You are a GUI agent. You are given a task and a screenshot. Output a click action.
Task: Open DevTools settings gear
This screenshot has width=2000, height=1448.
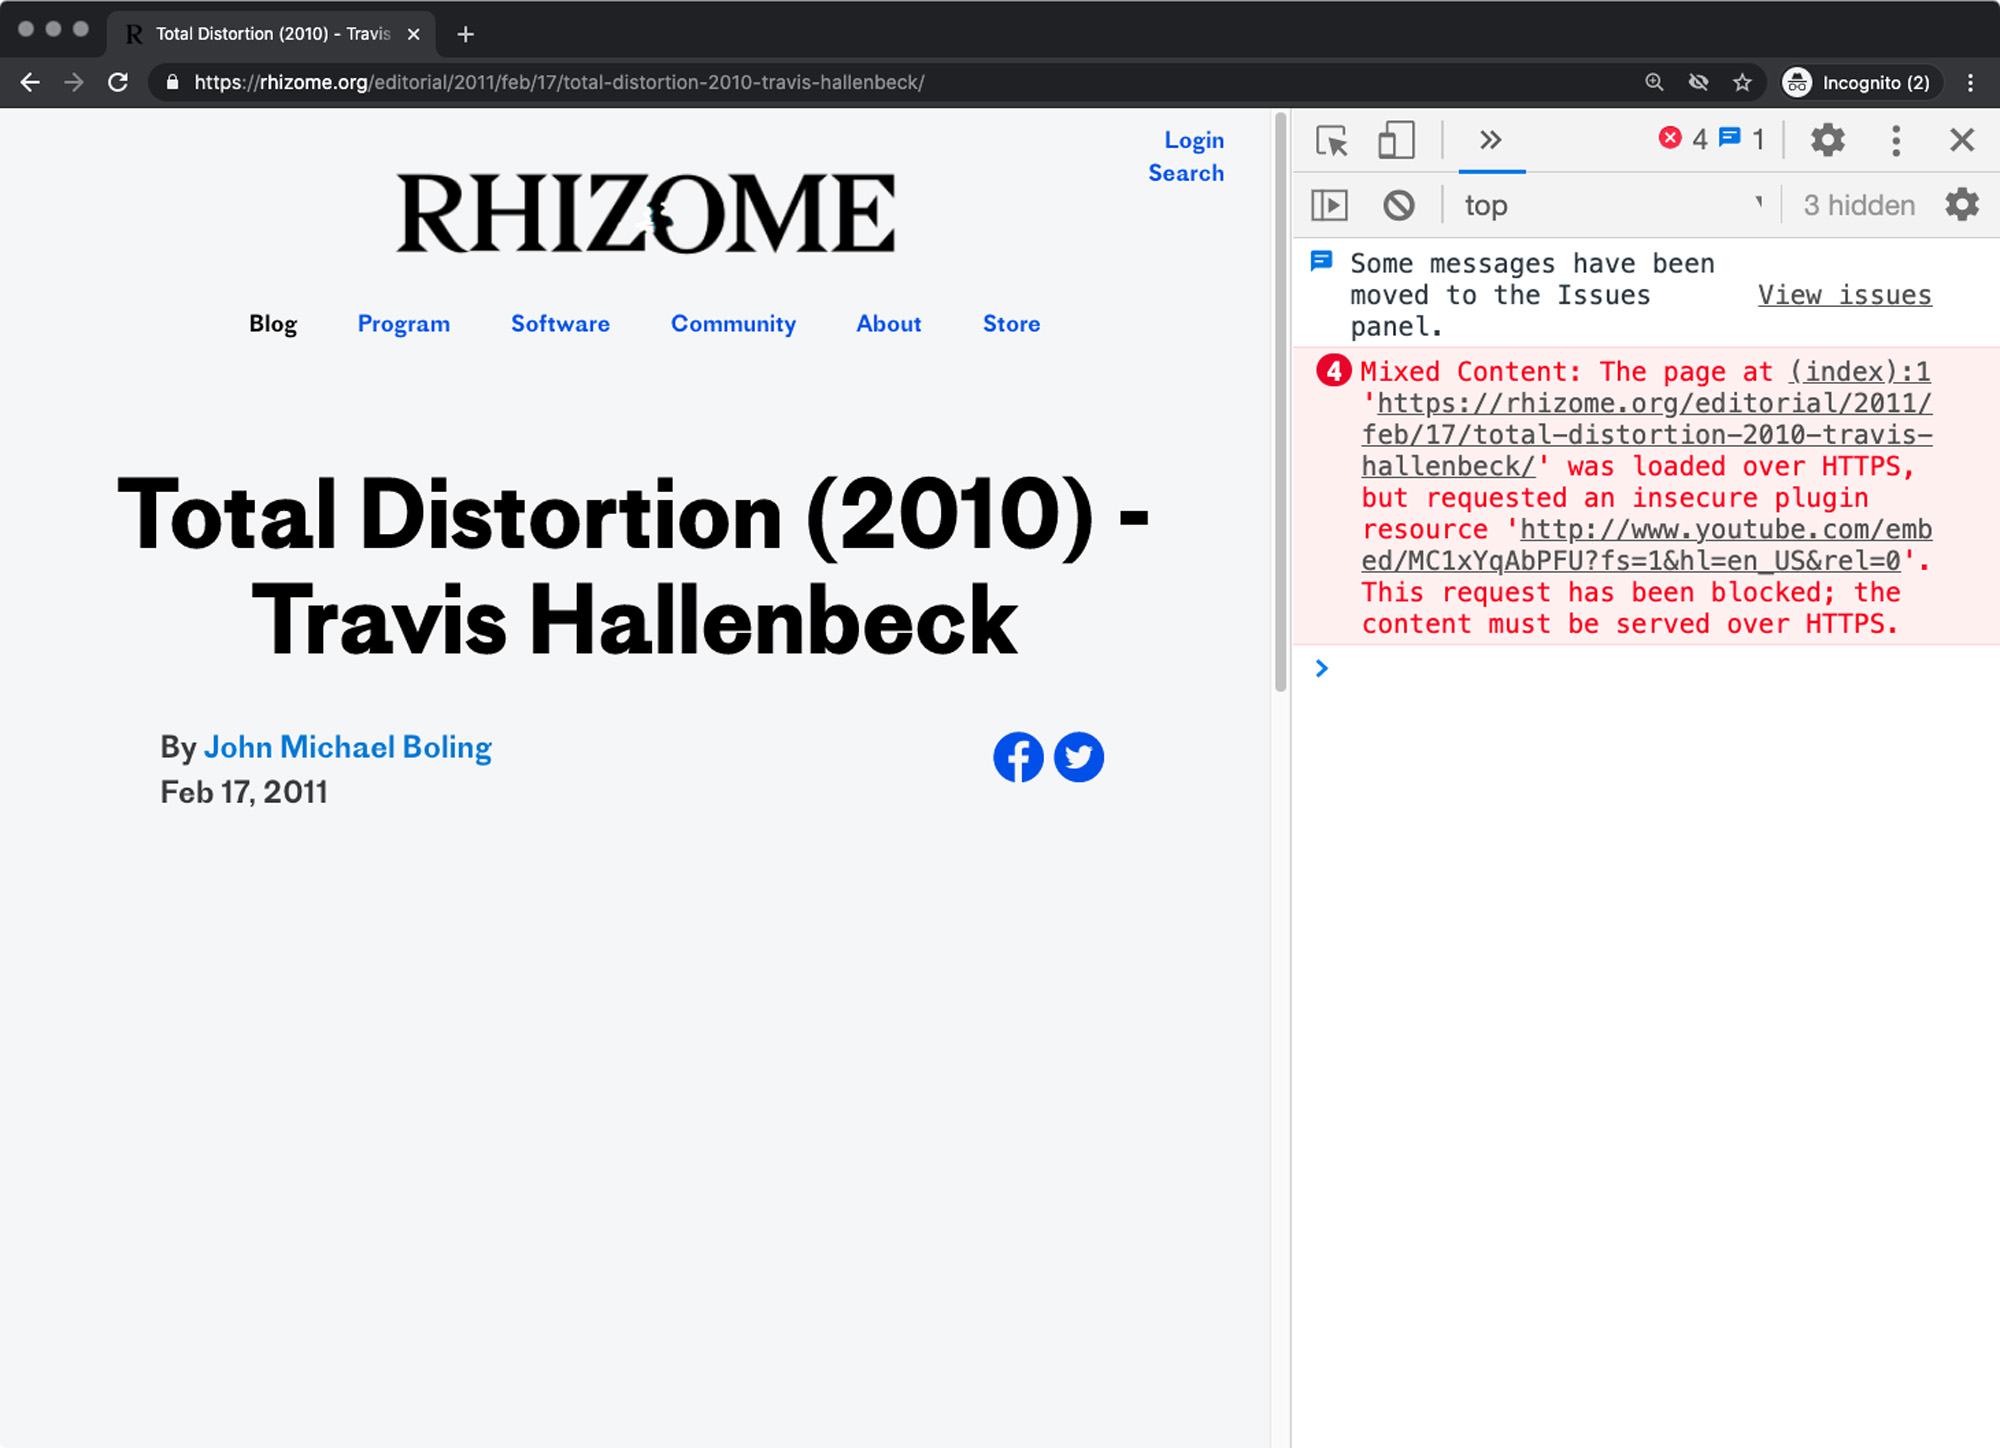coord(1827,140)
